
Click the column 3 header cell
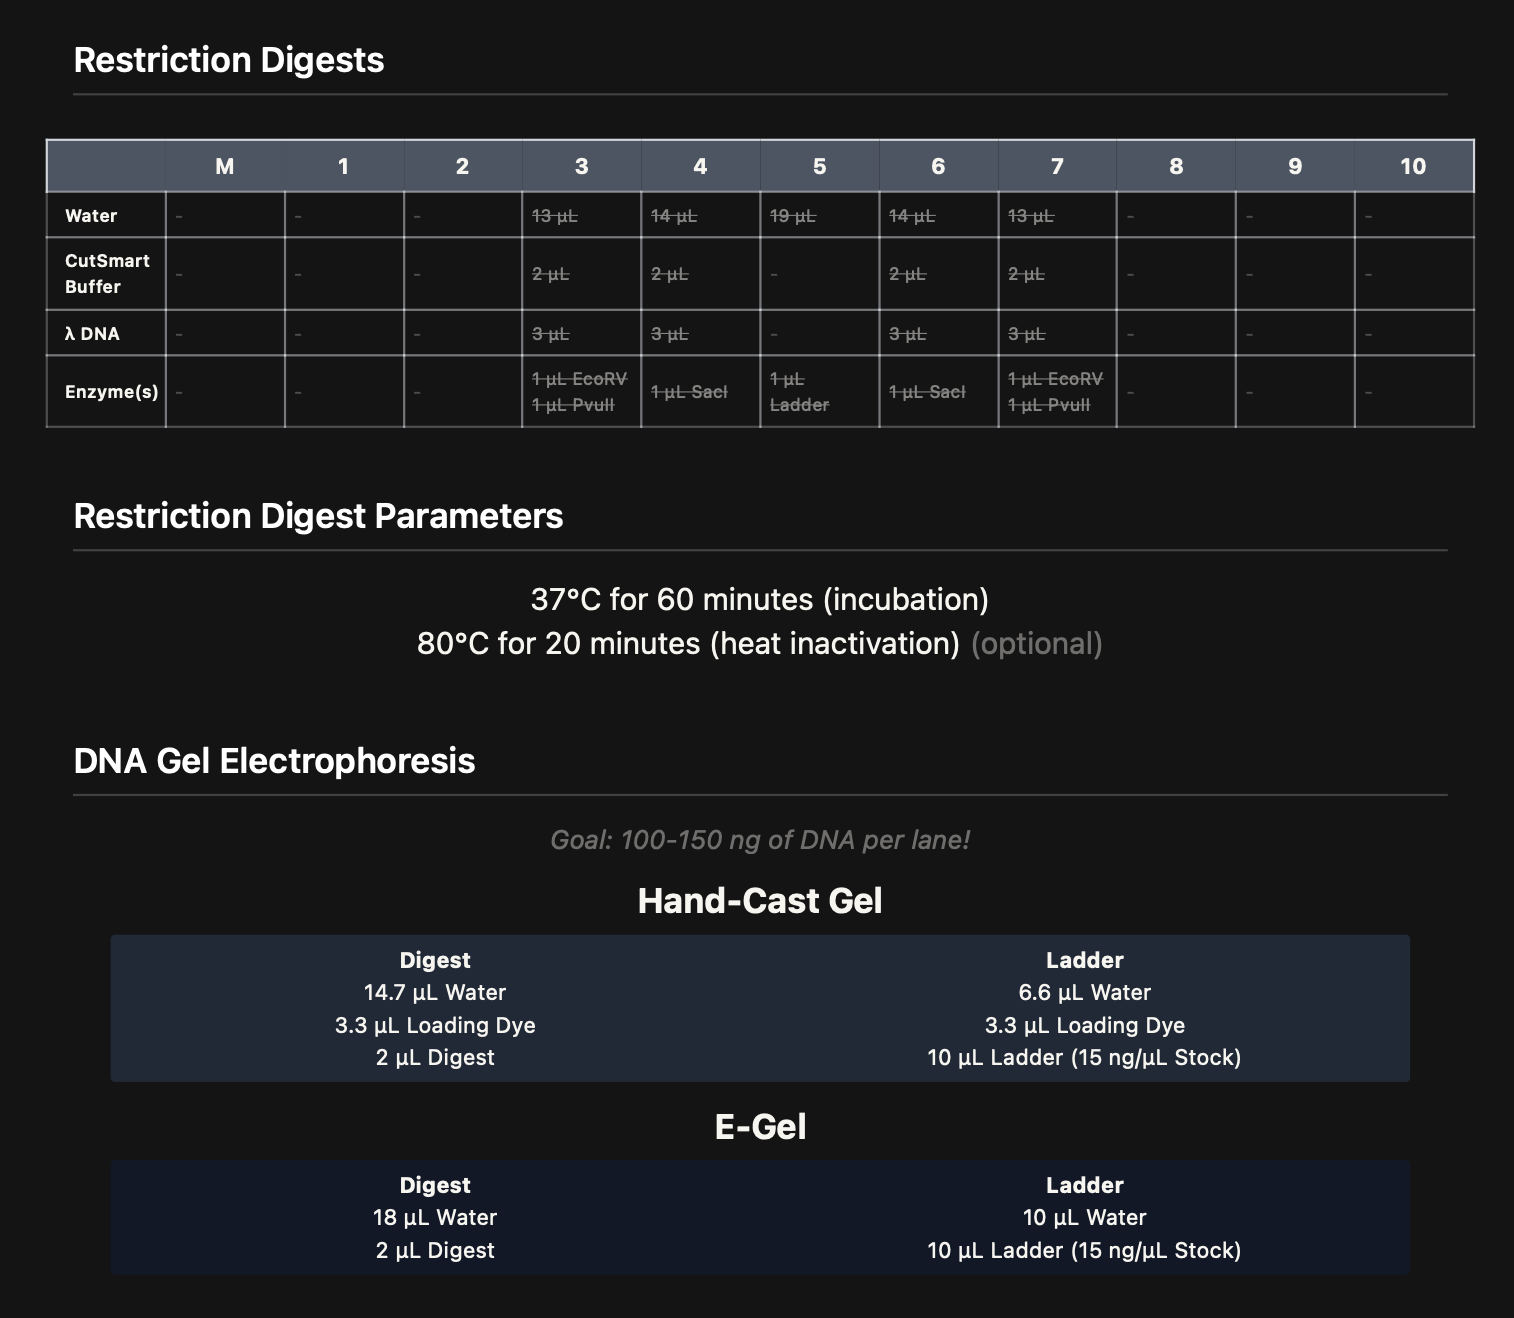pos(581,166)
